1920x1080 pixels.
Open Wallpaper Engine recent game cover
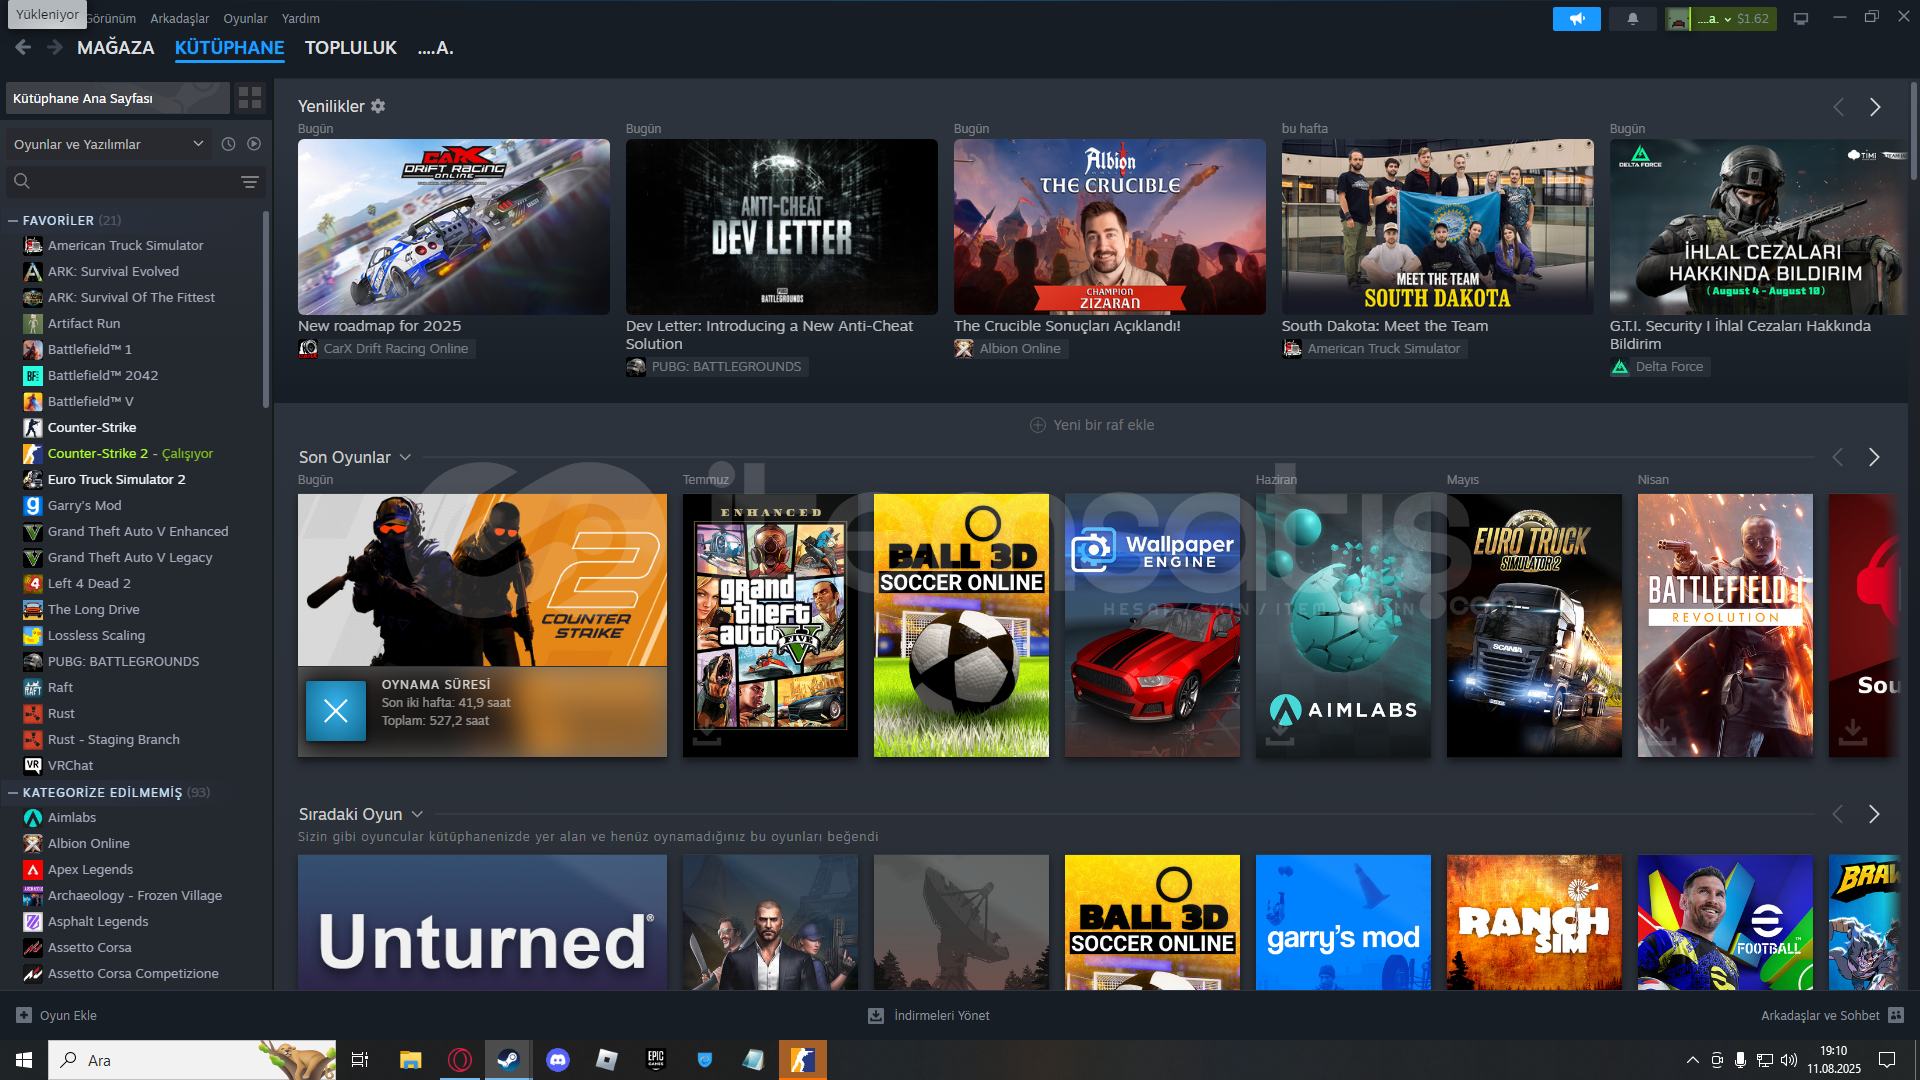click(x=1152, y=625)
